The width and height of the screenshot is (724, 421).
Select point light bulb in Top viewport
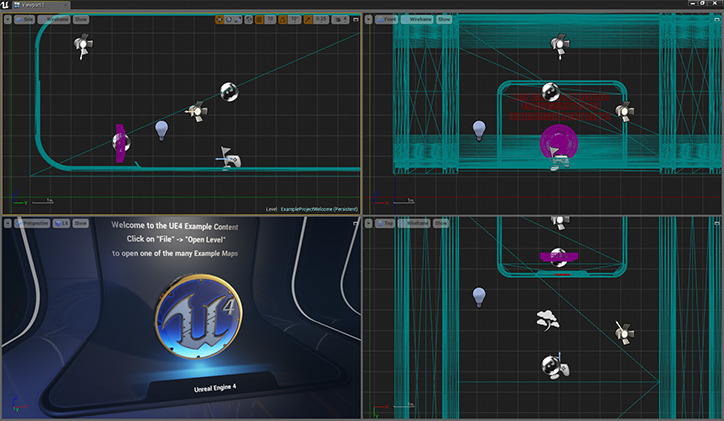tap(479, 297)
